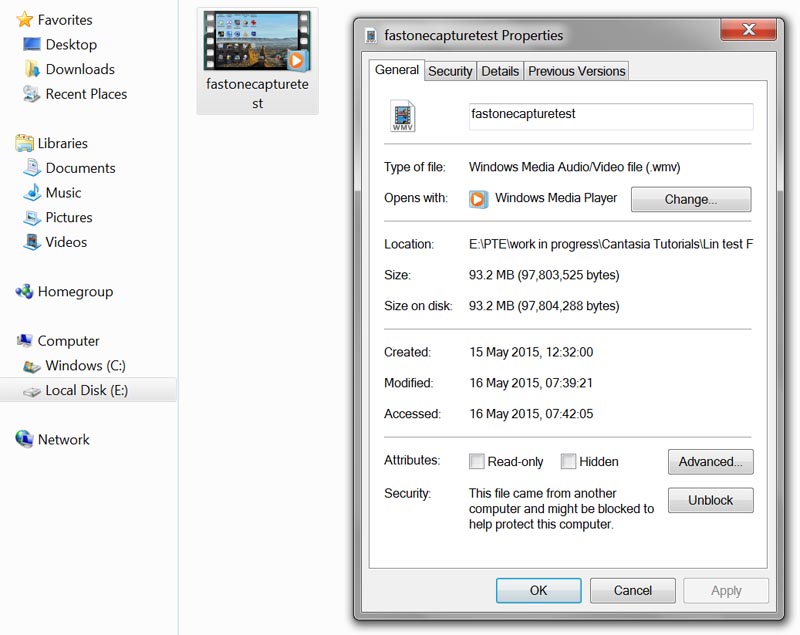Click the fastonecapturetest filename text field
800x635 pixels.
610,116
